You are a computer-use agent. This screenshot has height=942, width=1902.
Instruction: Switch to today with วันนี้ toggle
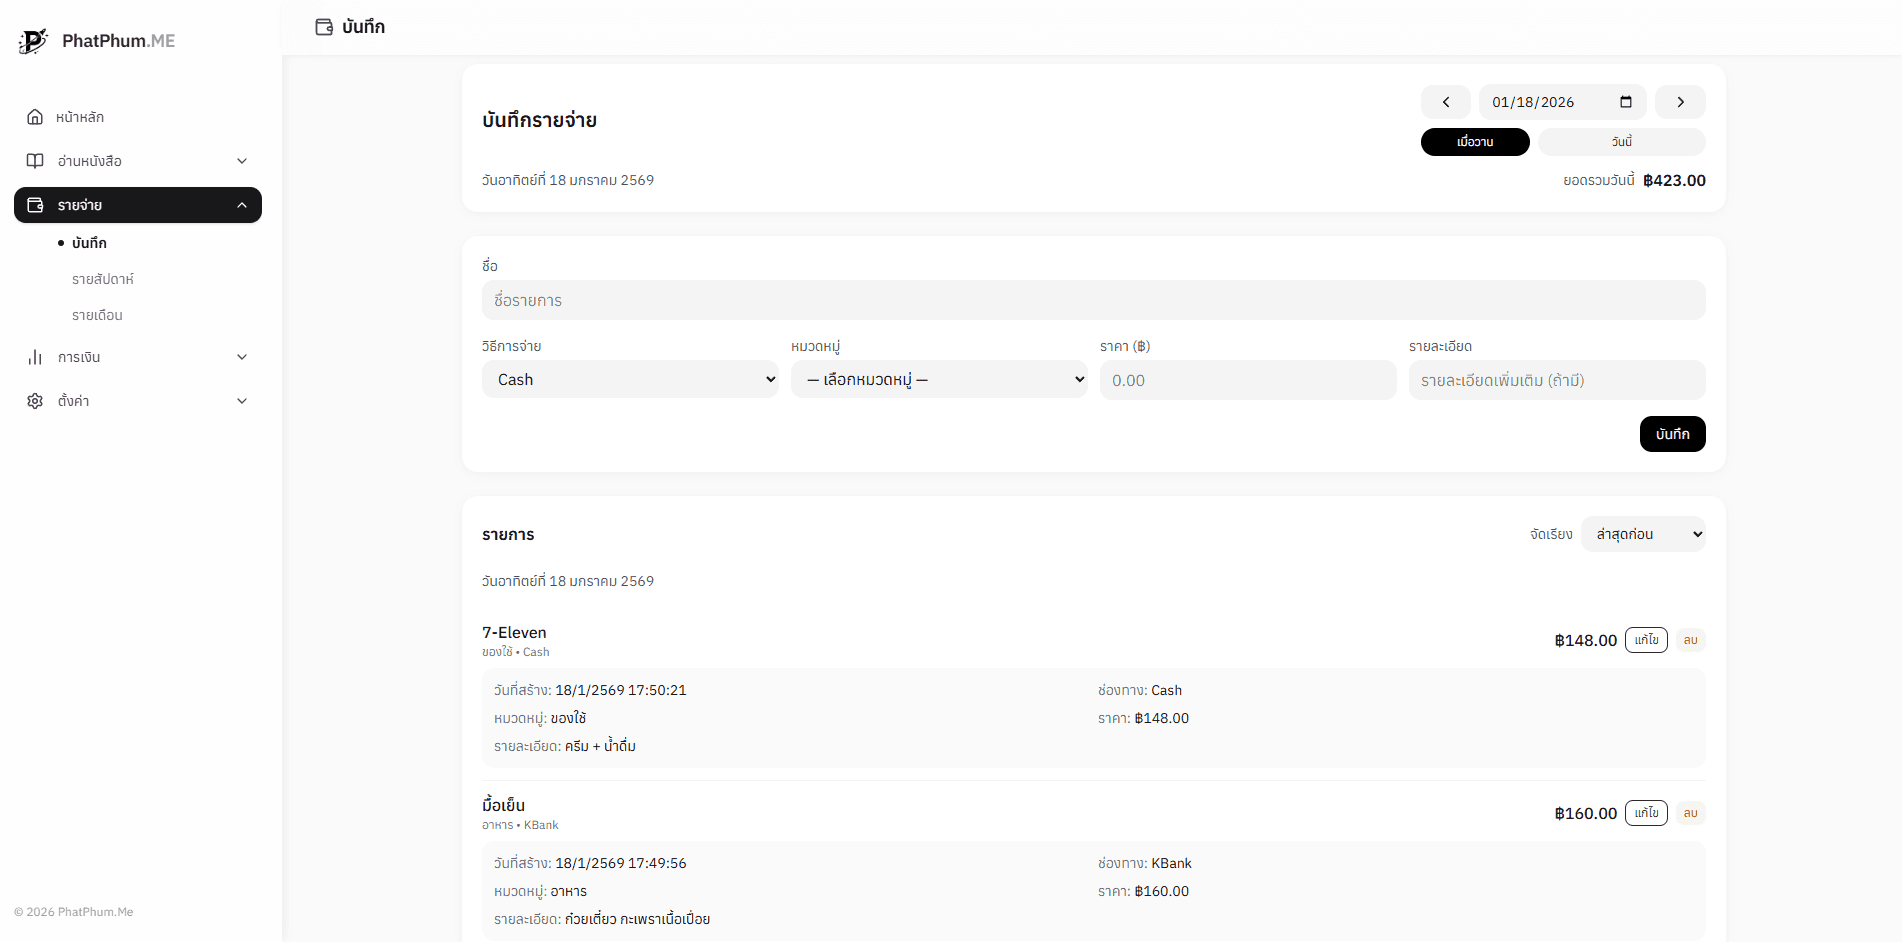pos(1621,142)
